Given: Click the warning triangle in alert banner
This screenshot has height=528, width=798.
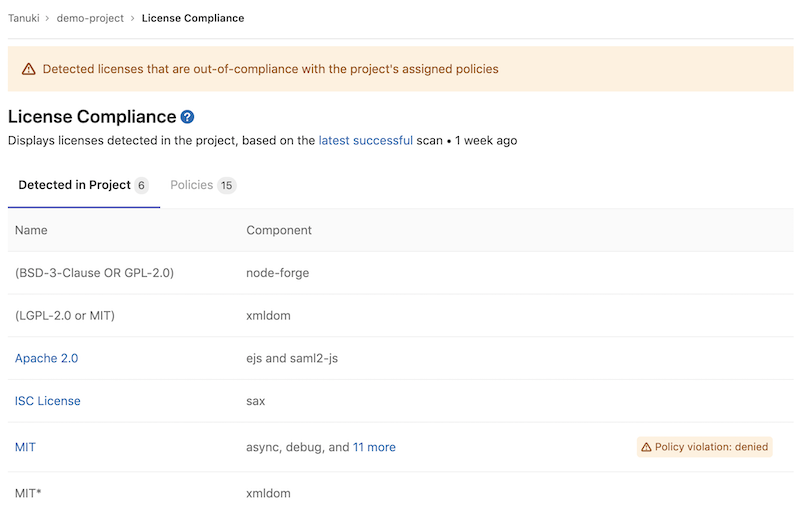Looking at the screenshot, I should (28, 70).
